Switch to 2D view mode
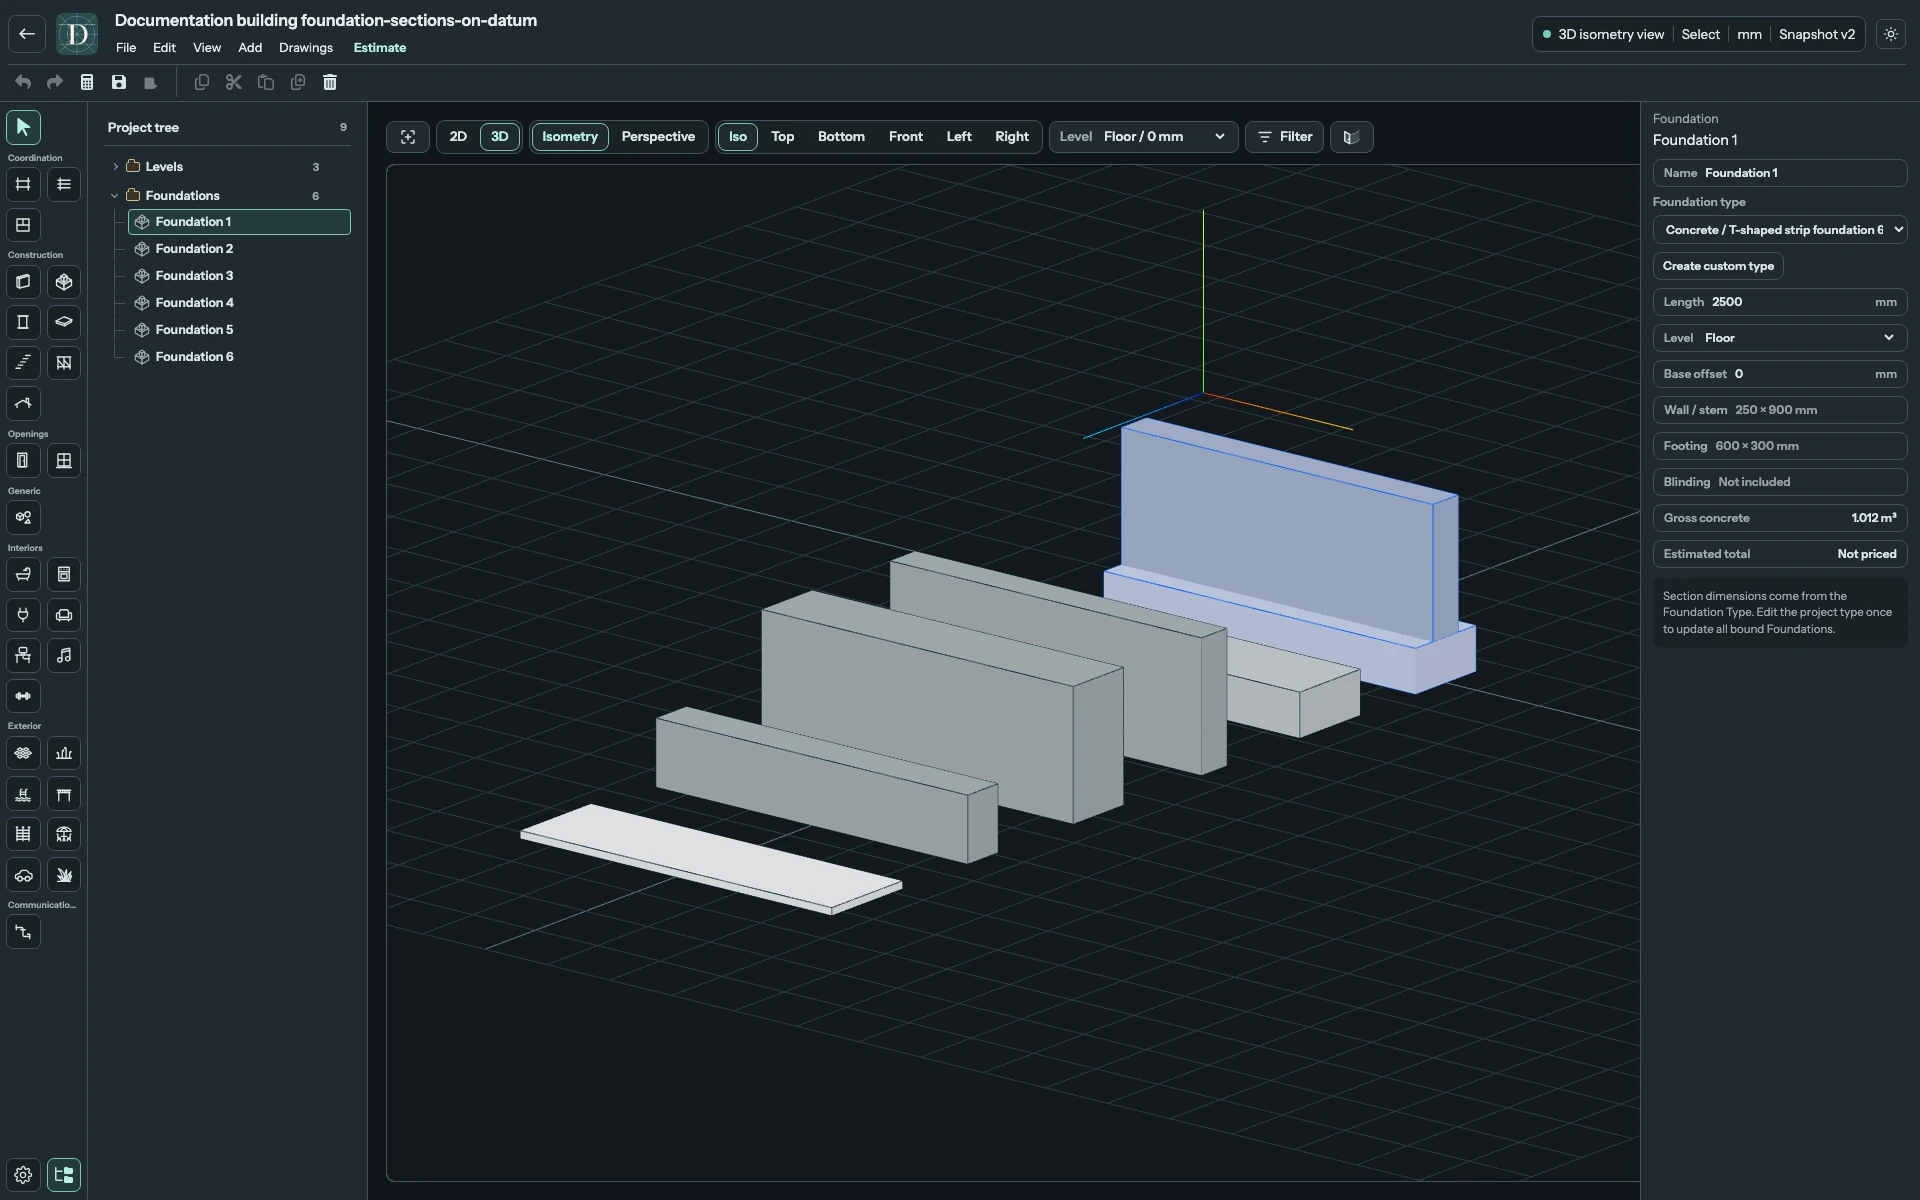The width and height of the screenshot is (1920, 1200). (458, 137)
